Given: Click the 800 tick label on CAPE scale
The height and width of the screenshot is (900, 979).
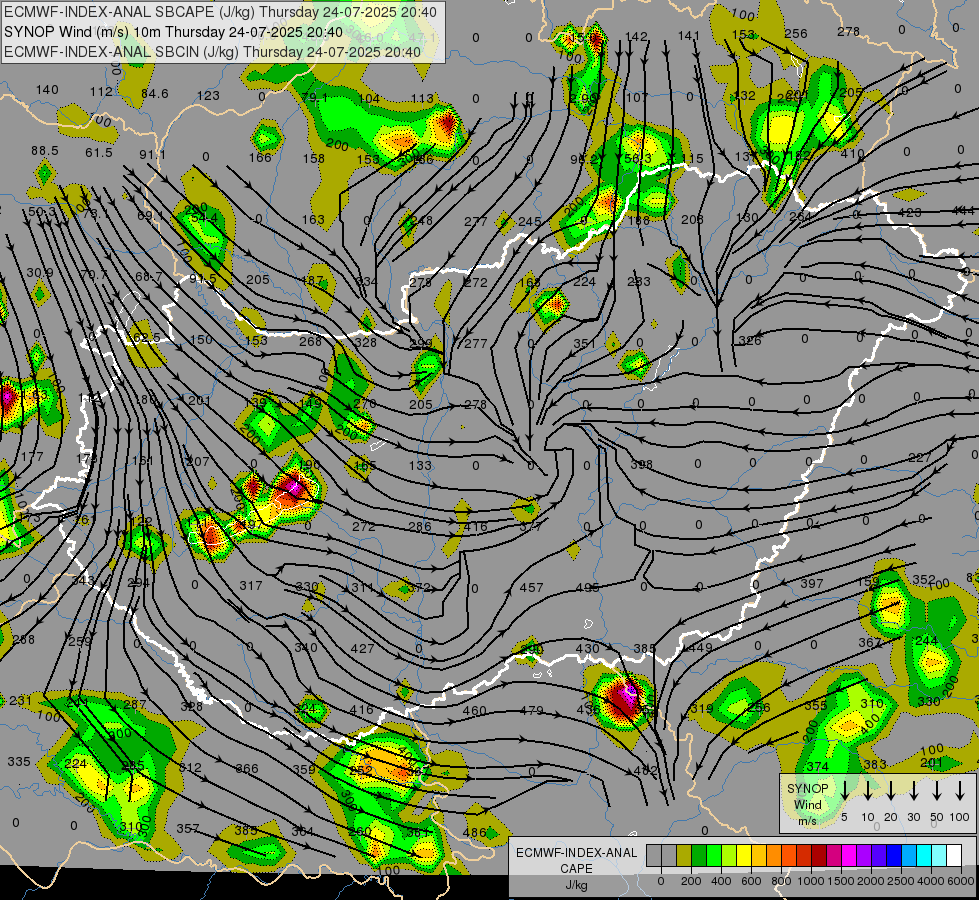Looking at the screenshot, I should coord(781,881).
